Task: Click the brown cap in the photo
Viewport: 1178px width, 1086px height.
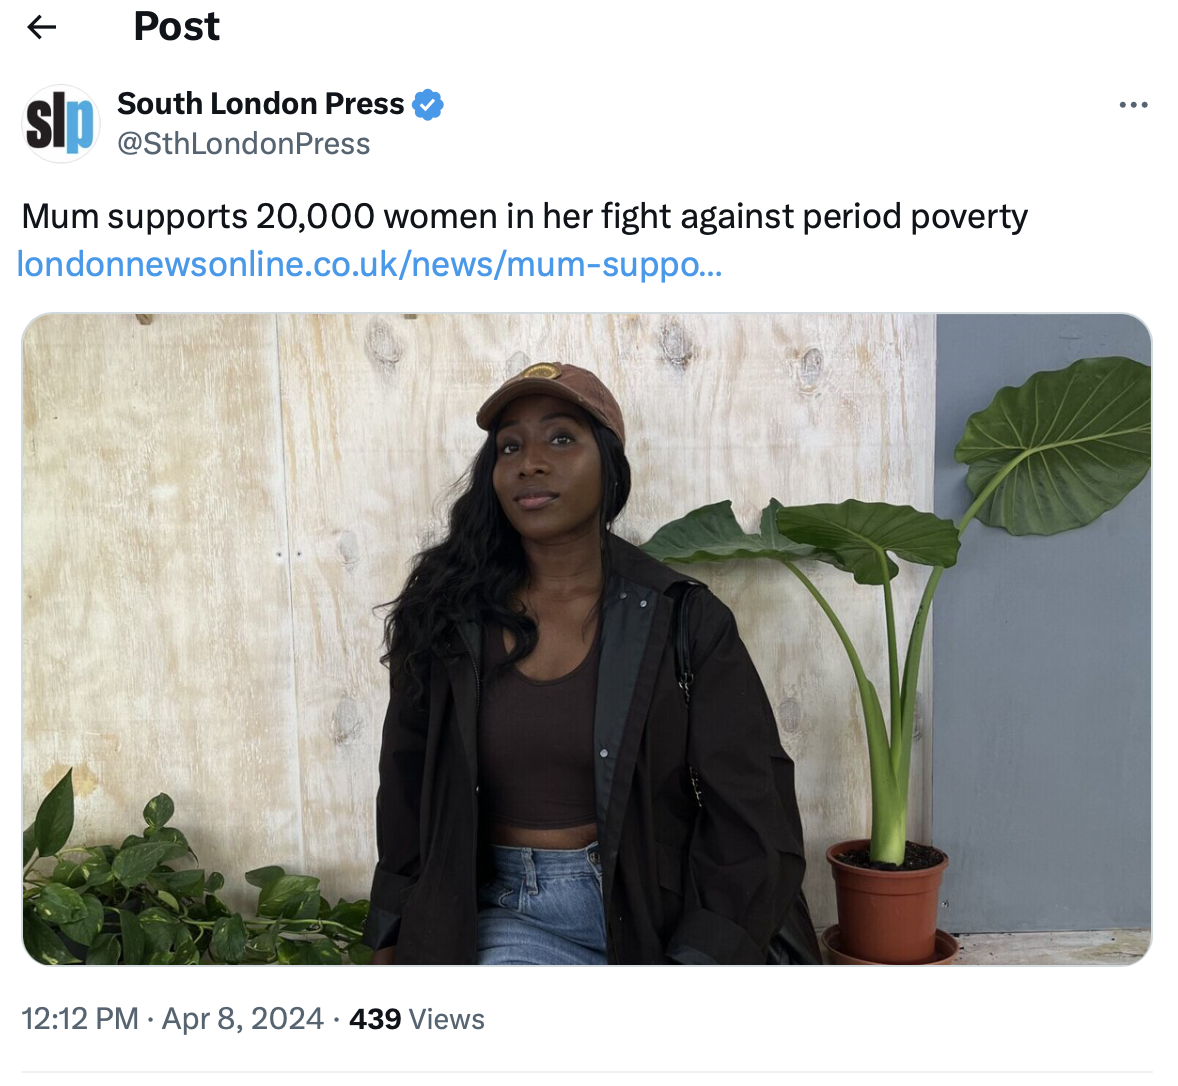Action: point(550,395)
